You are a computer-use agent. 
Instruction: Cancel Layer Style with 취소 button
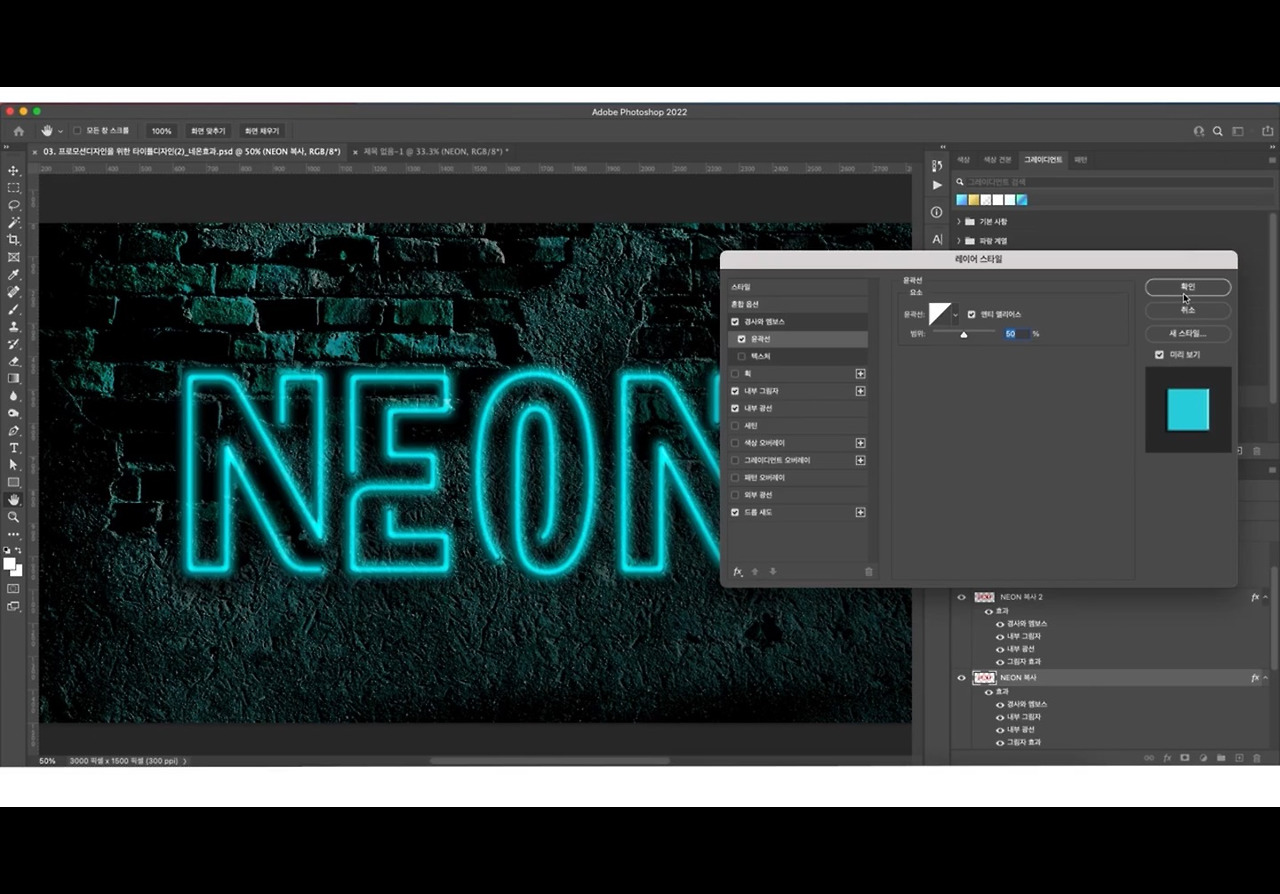pyautogui.click(x=1188, y=310)
